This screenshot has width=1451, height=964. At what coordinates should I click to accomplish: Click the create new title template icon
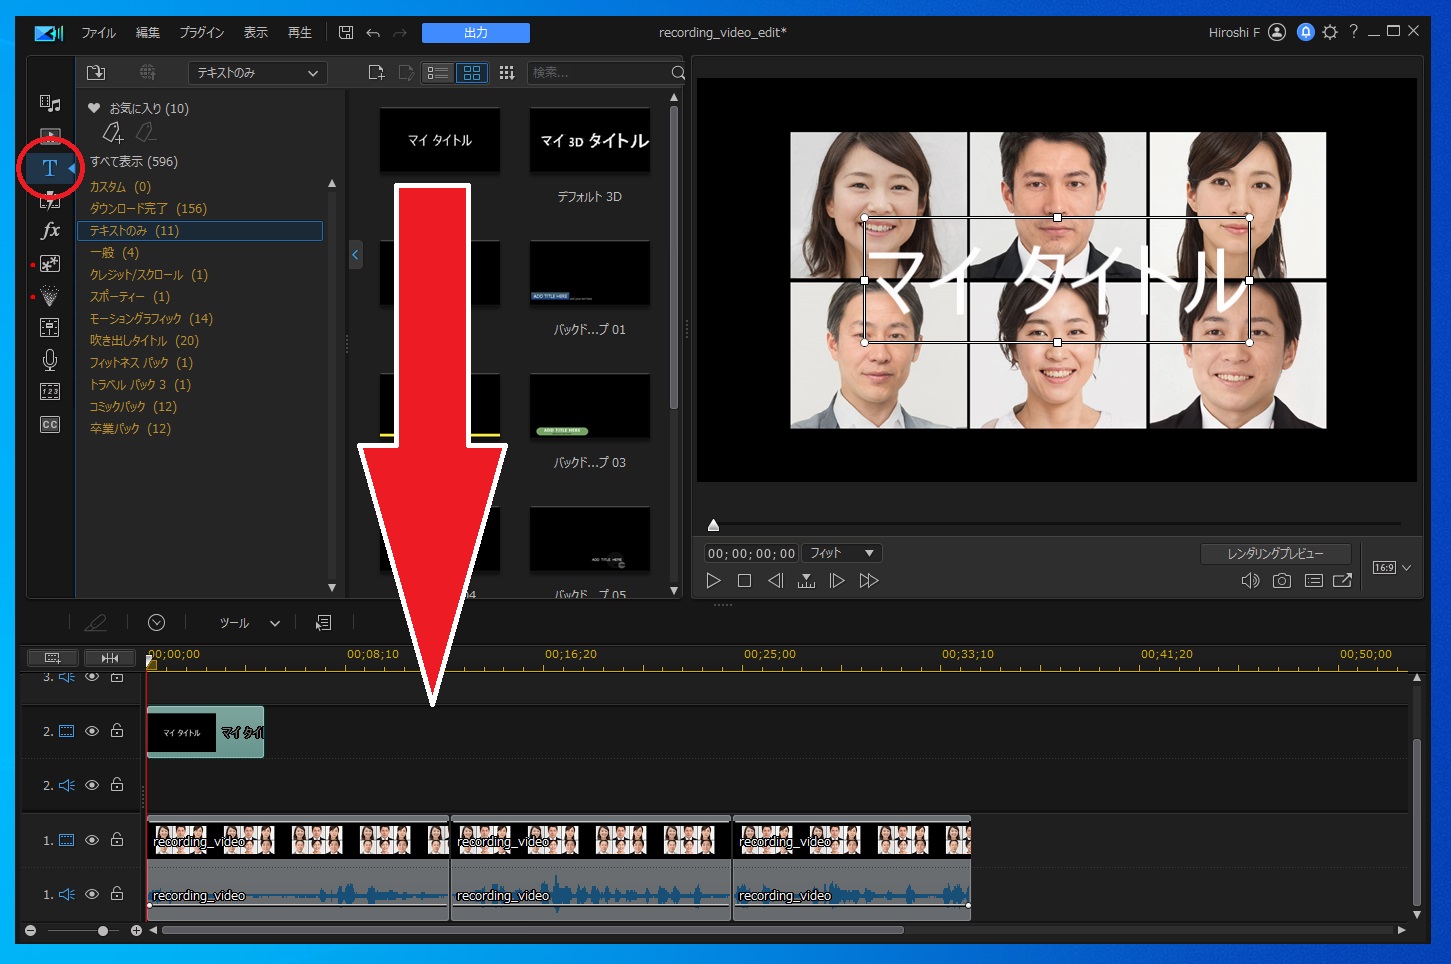click(x=377, y=73)
